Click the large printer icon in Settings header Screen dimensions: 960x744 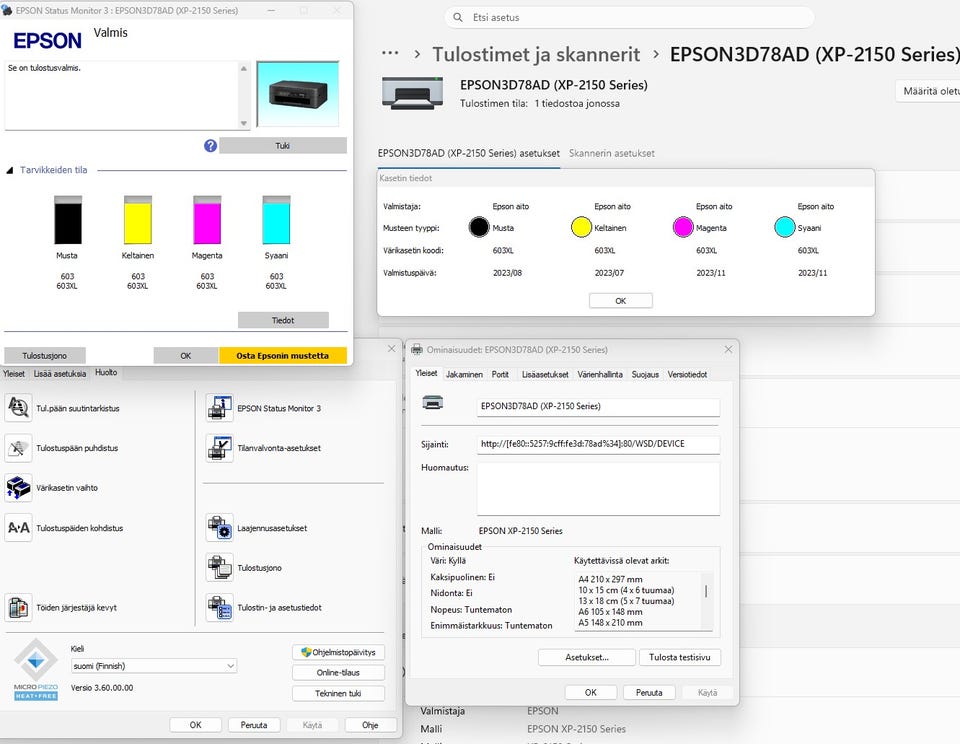(x=412, y=93)
